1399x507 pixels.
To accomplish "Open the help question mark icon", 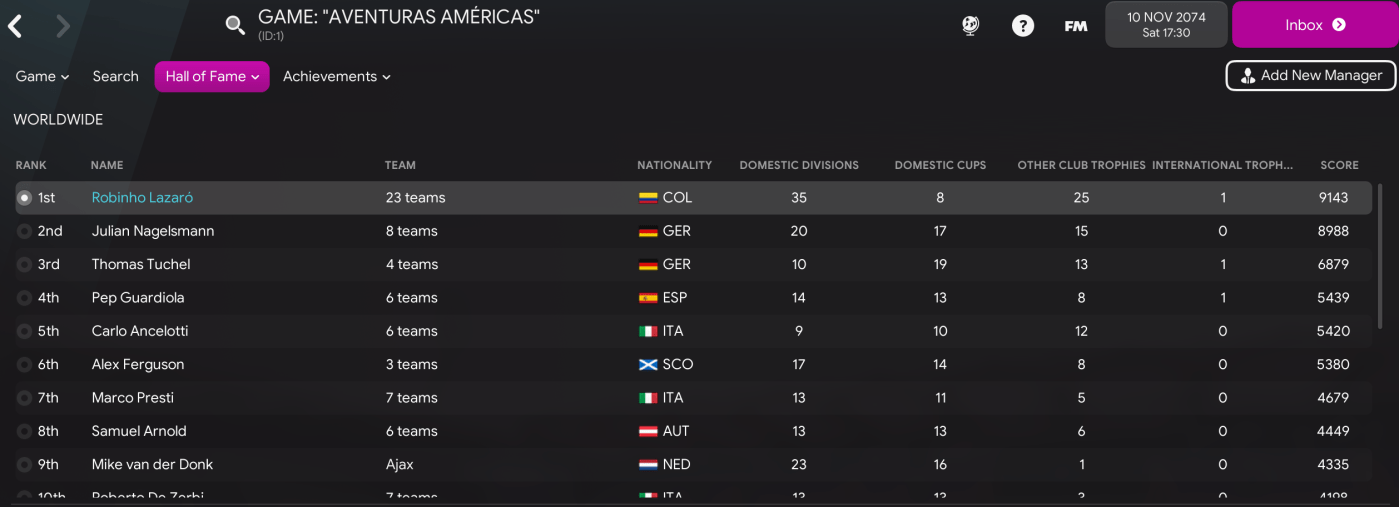I will click(1022, 26).
